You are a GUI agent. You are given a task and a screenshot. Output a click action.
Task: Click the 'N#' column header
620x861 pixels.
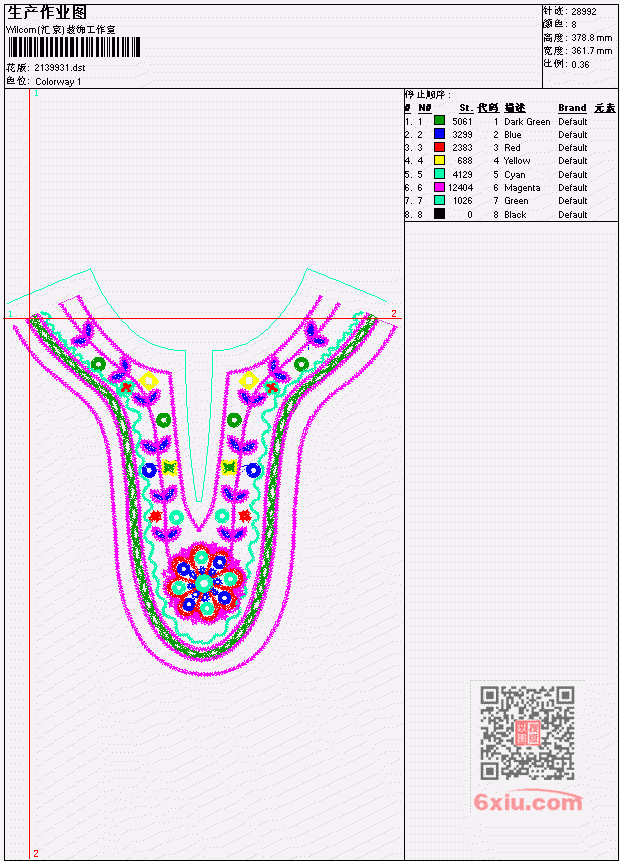pyautogui.click(x=424, y=108)
